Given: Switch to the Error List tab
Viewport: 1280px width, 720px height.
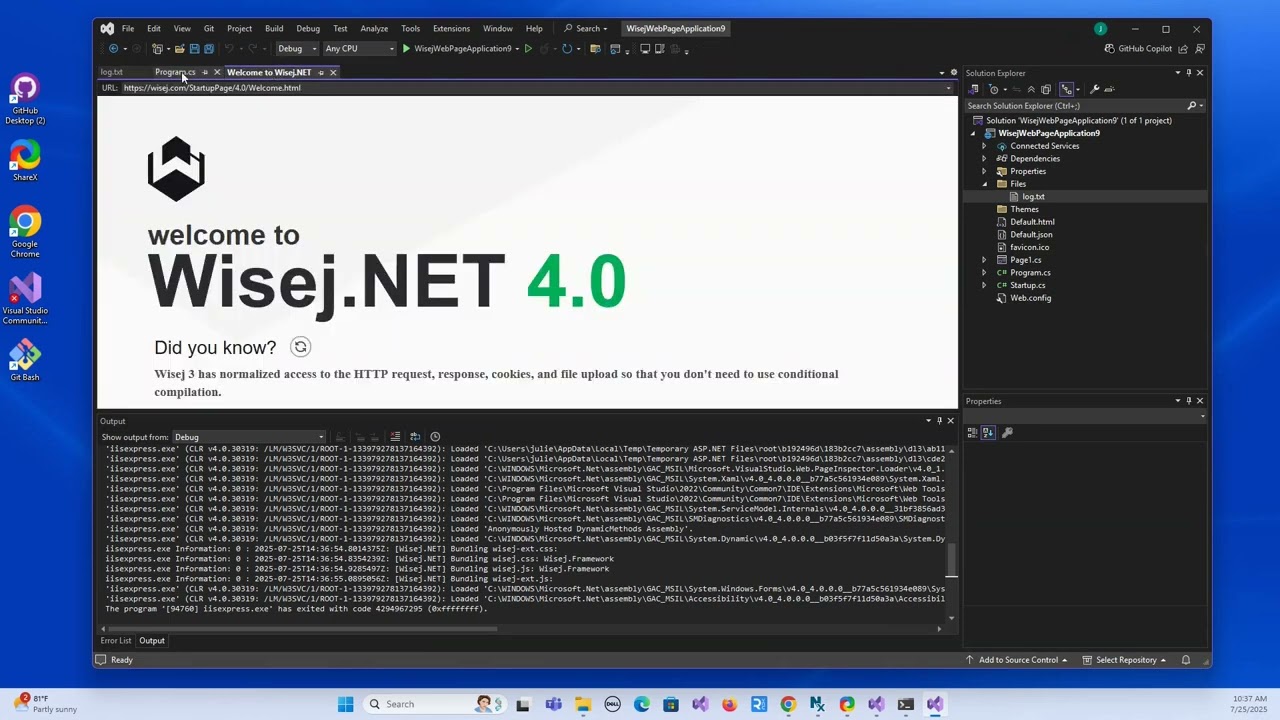Looking at the screenshot, I should [116, 640].
